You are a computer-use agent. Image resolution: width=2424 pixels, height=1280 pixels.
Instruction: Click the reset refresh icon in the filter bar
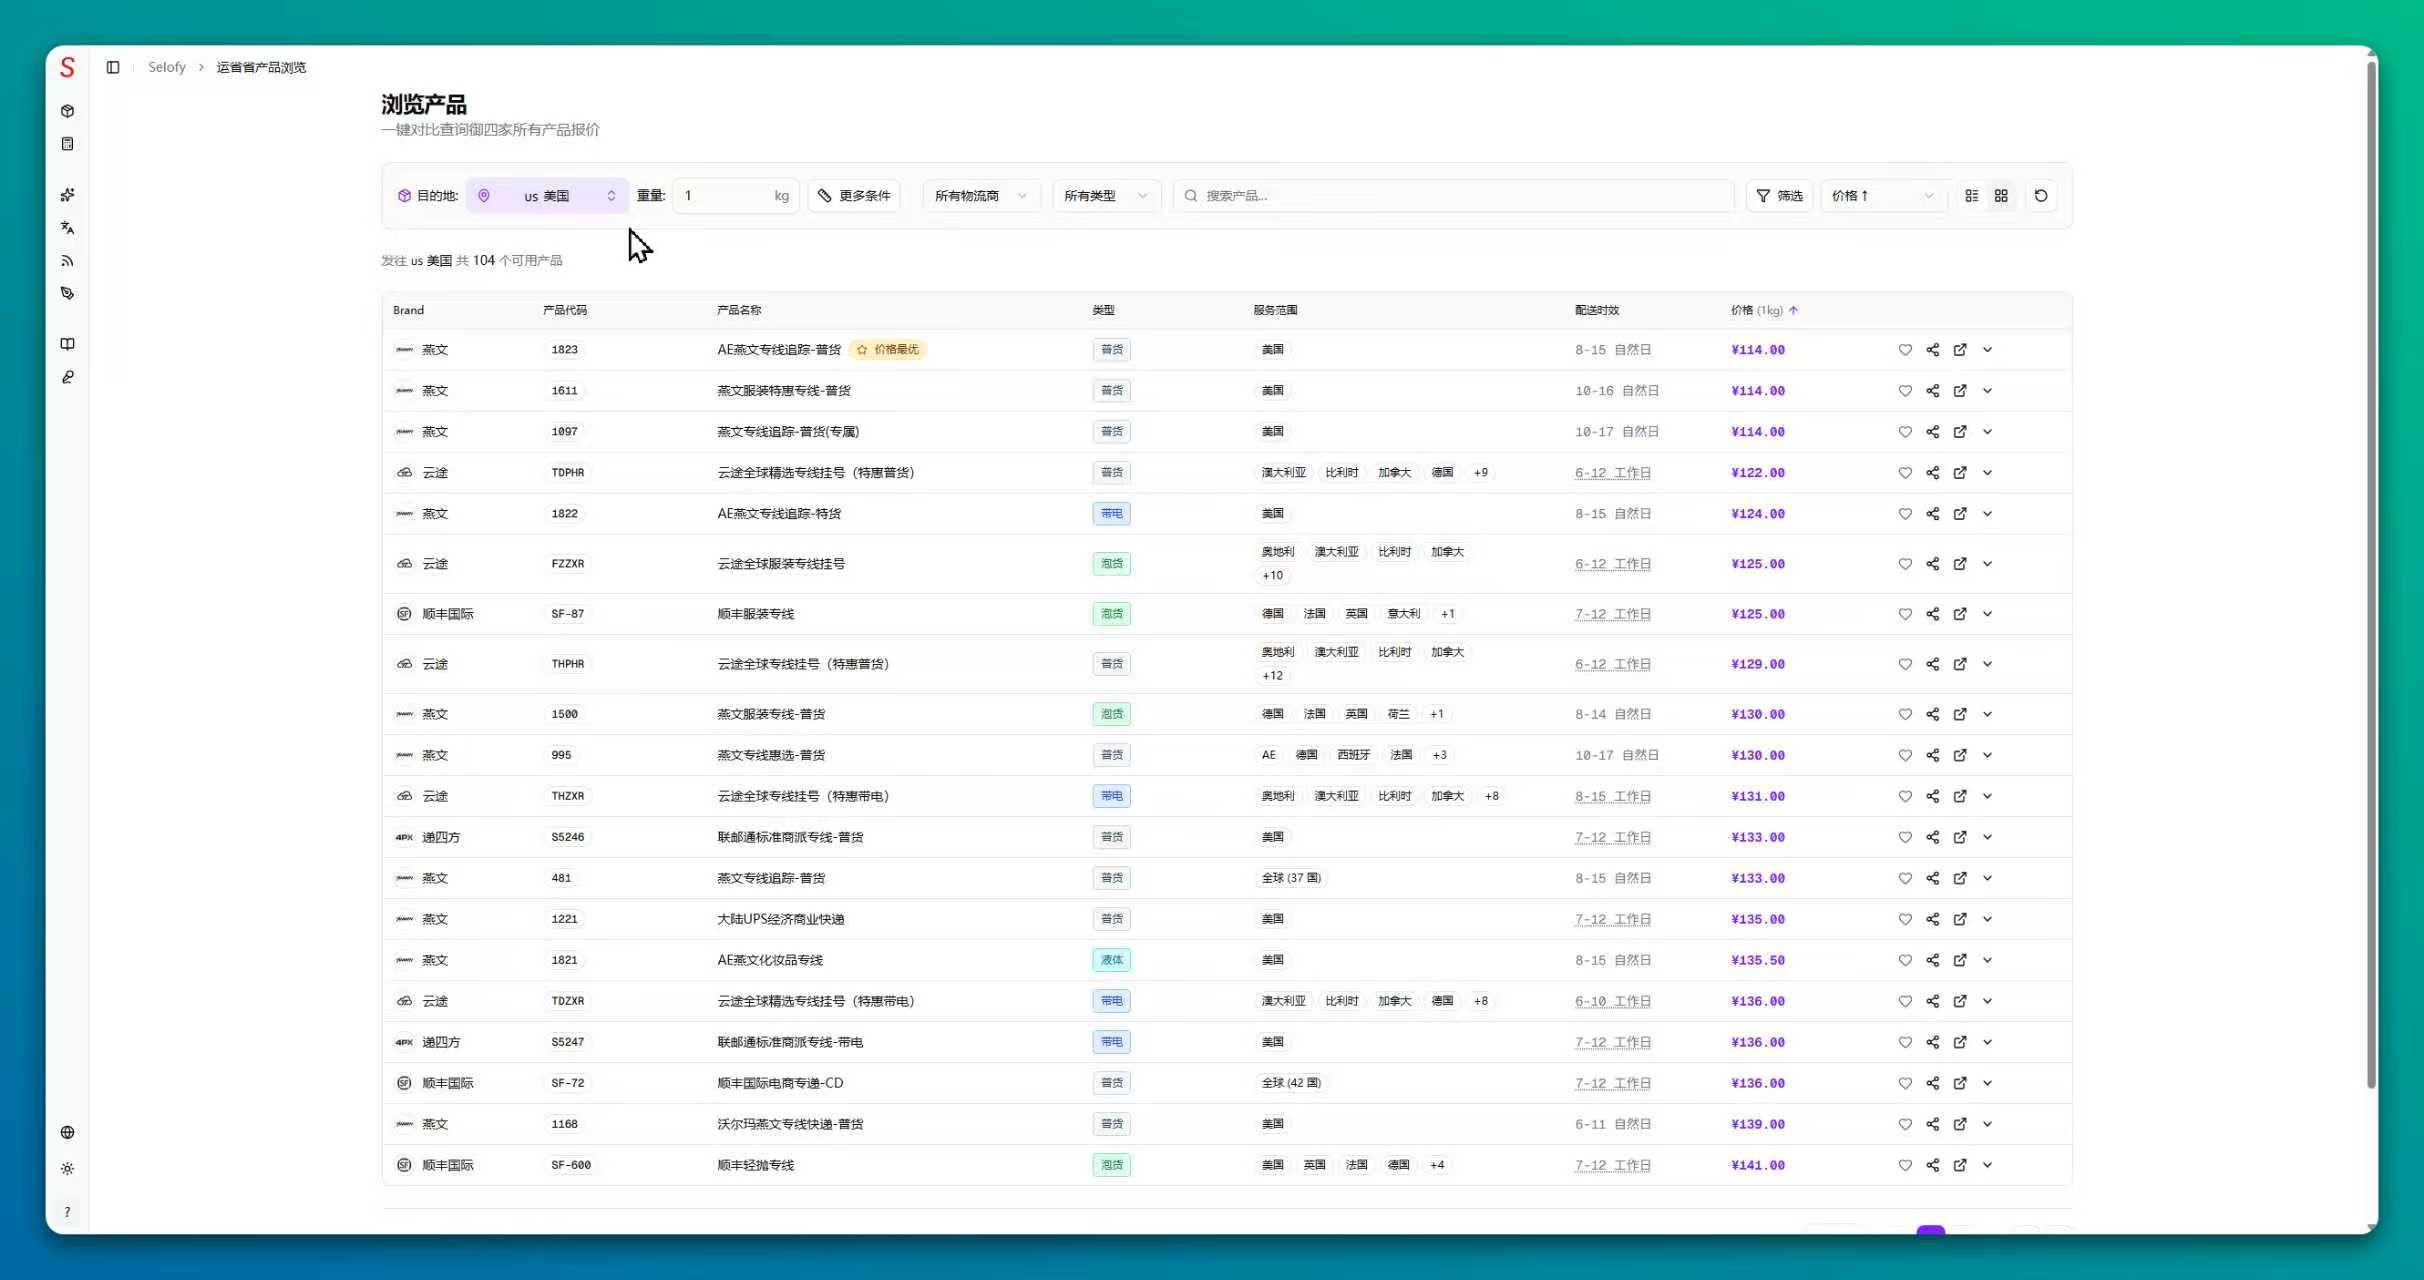2041,196
